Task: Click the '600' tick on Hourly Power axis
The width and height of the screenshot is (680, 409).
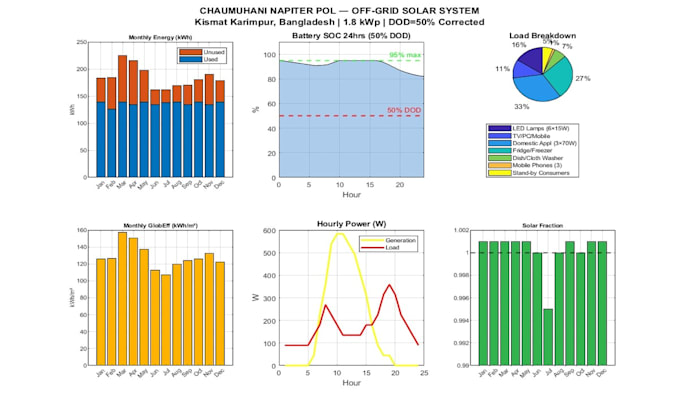Action: (269, 230)
